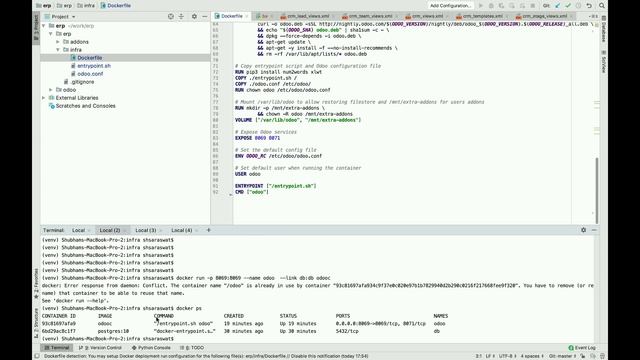Switch to crm_templates.xml tab
The image size is (640, 360).
click(482, 16)
